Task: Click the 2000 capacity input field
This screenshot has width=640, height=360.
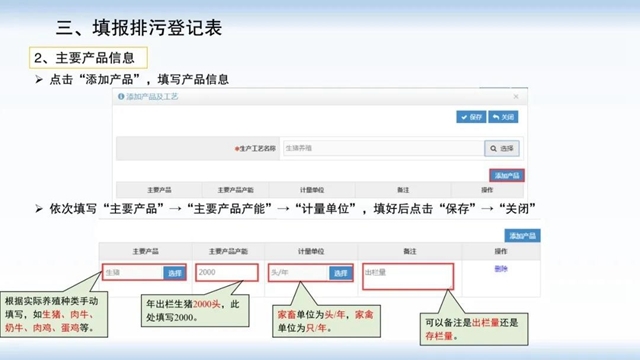Action: tap(227, 272)
